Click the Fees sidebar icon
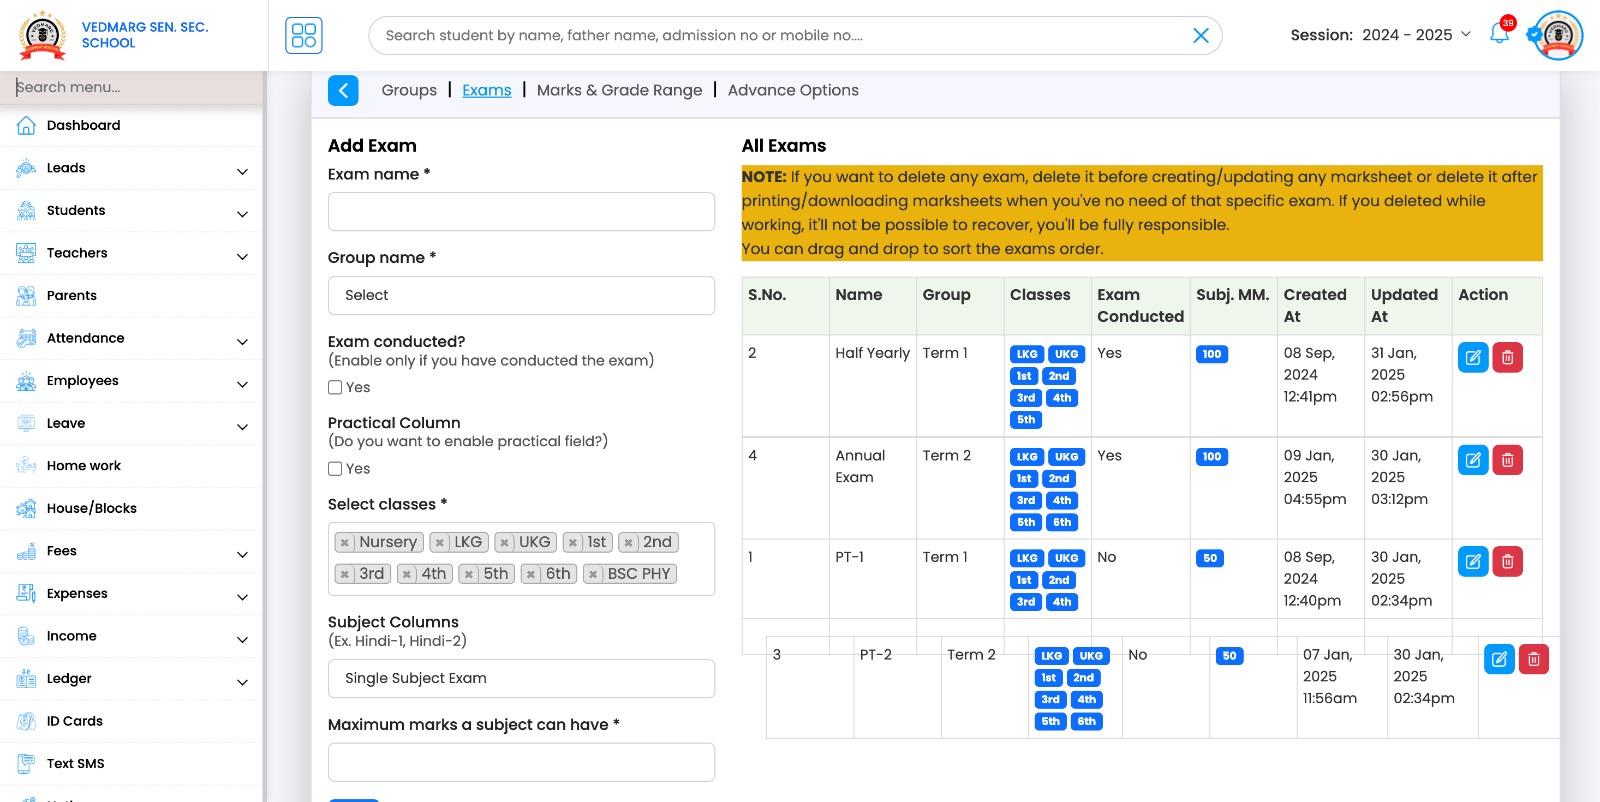Screen dimensions: 1600x802 [26, 551]
